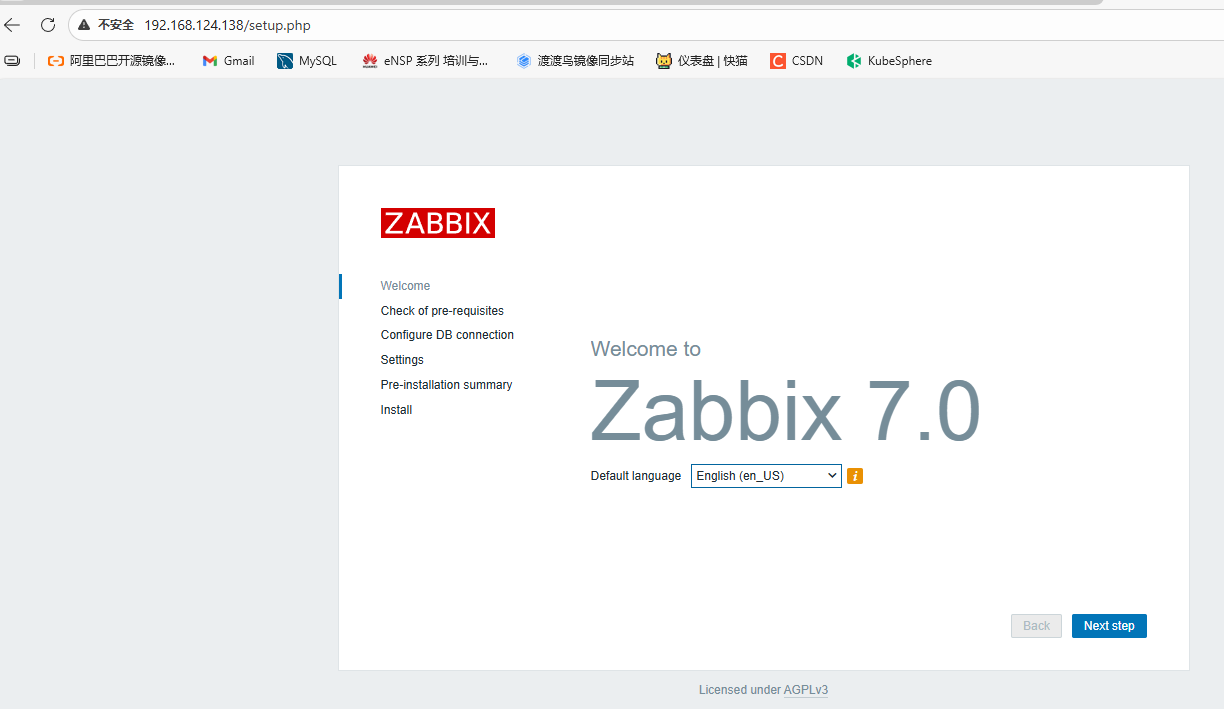Click the not-secure warning triangle icon
The height and width of the screenshot is (709, 1224).
tap(85, 25)
